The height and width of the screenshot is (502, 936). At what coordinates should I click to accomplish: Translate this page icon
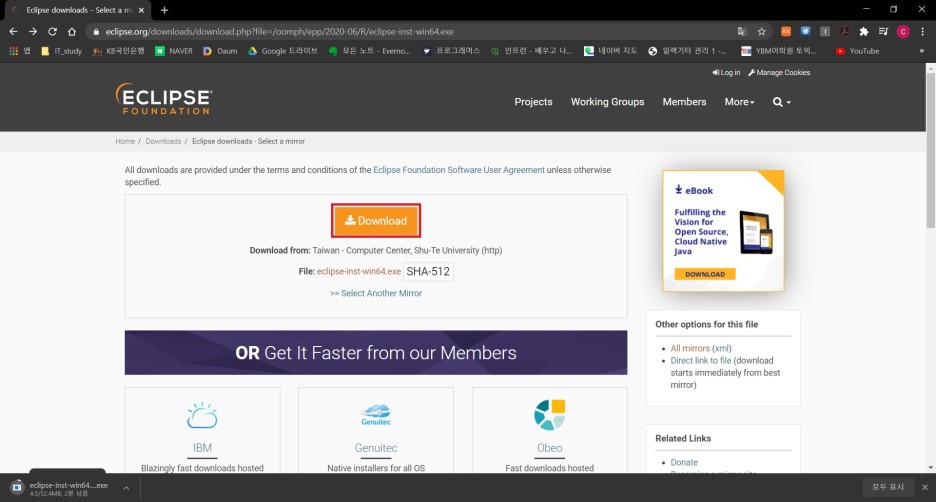pyautogui.click(x=742, y=32)
